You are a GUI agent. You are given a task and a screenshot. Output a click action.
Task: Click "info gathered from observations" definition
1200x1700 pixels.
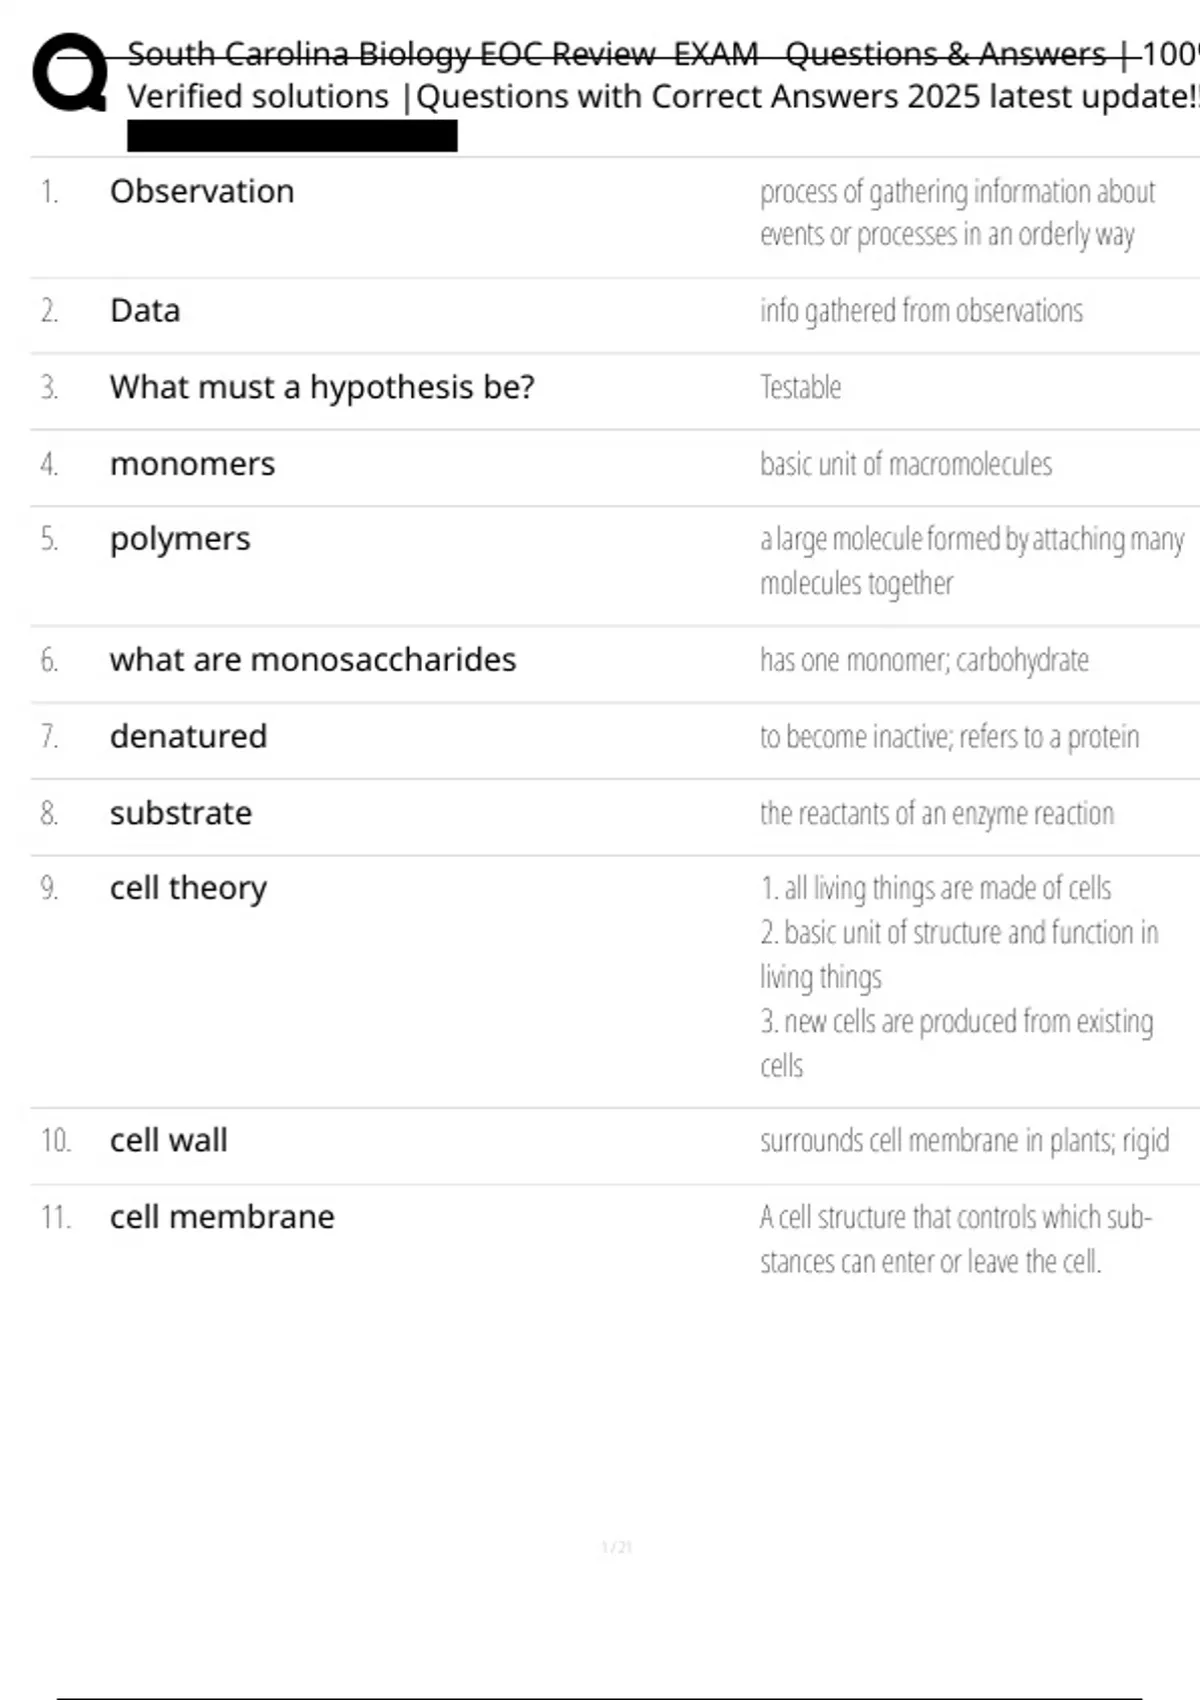[921, 311]
